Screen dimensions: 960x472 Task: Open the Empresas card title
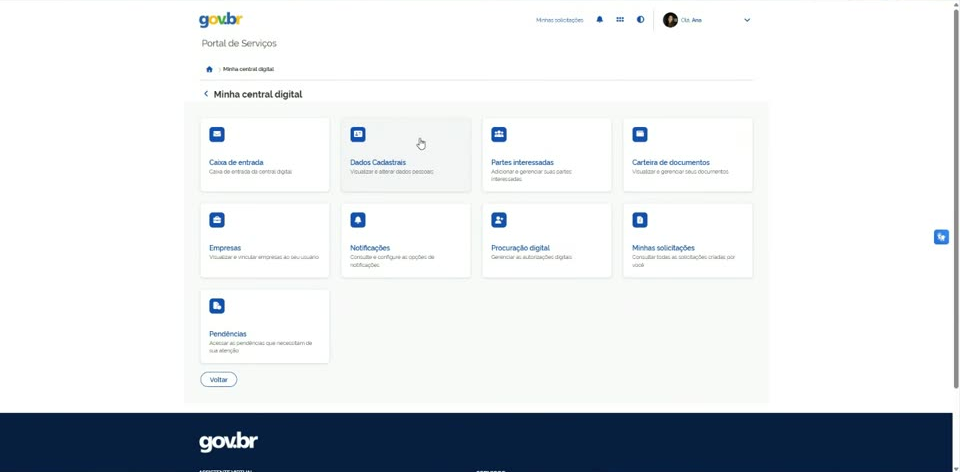pos(225,248)
